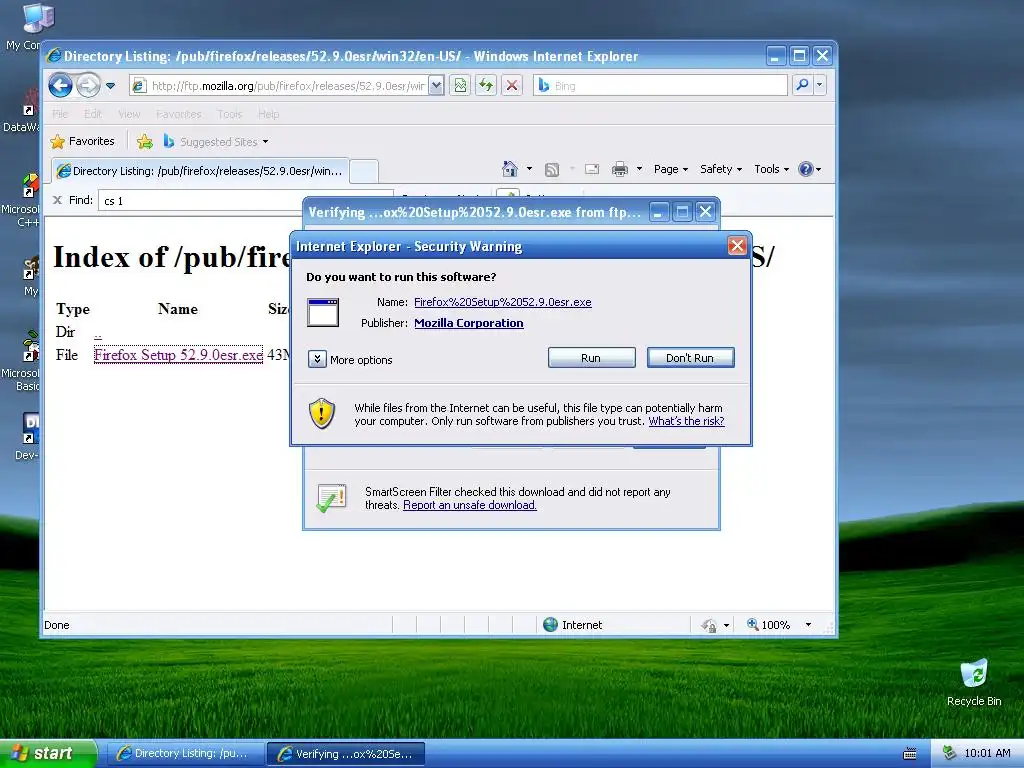Click the Read Mail icon
The image size is (1024, 768).
pos(592,169)
